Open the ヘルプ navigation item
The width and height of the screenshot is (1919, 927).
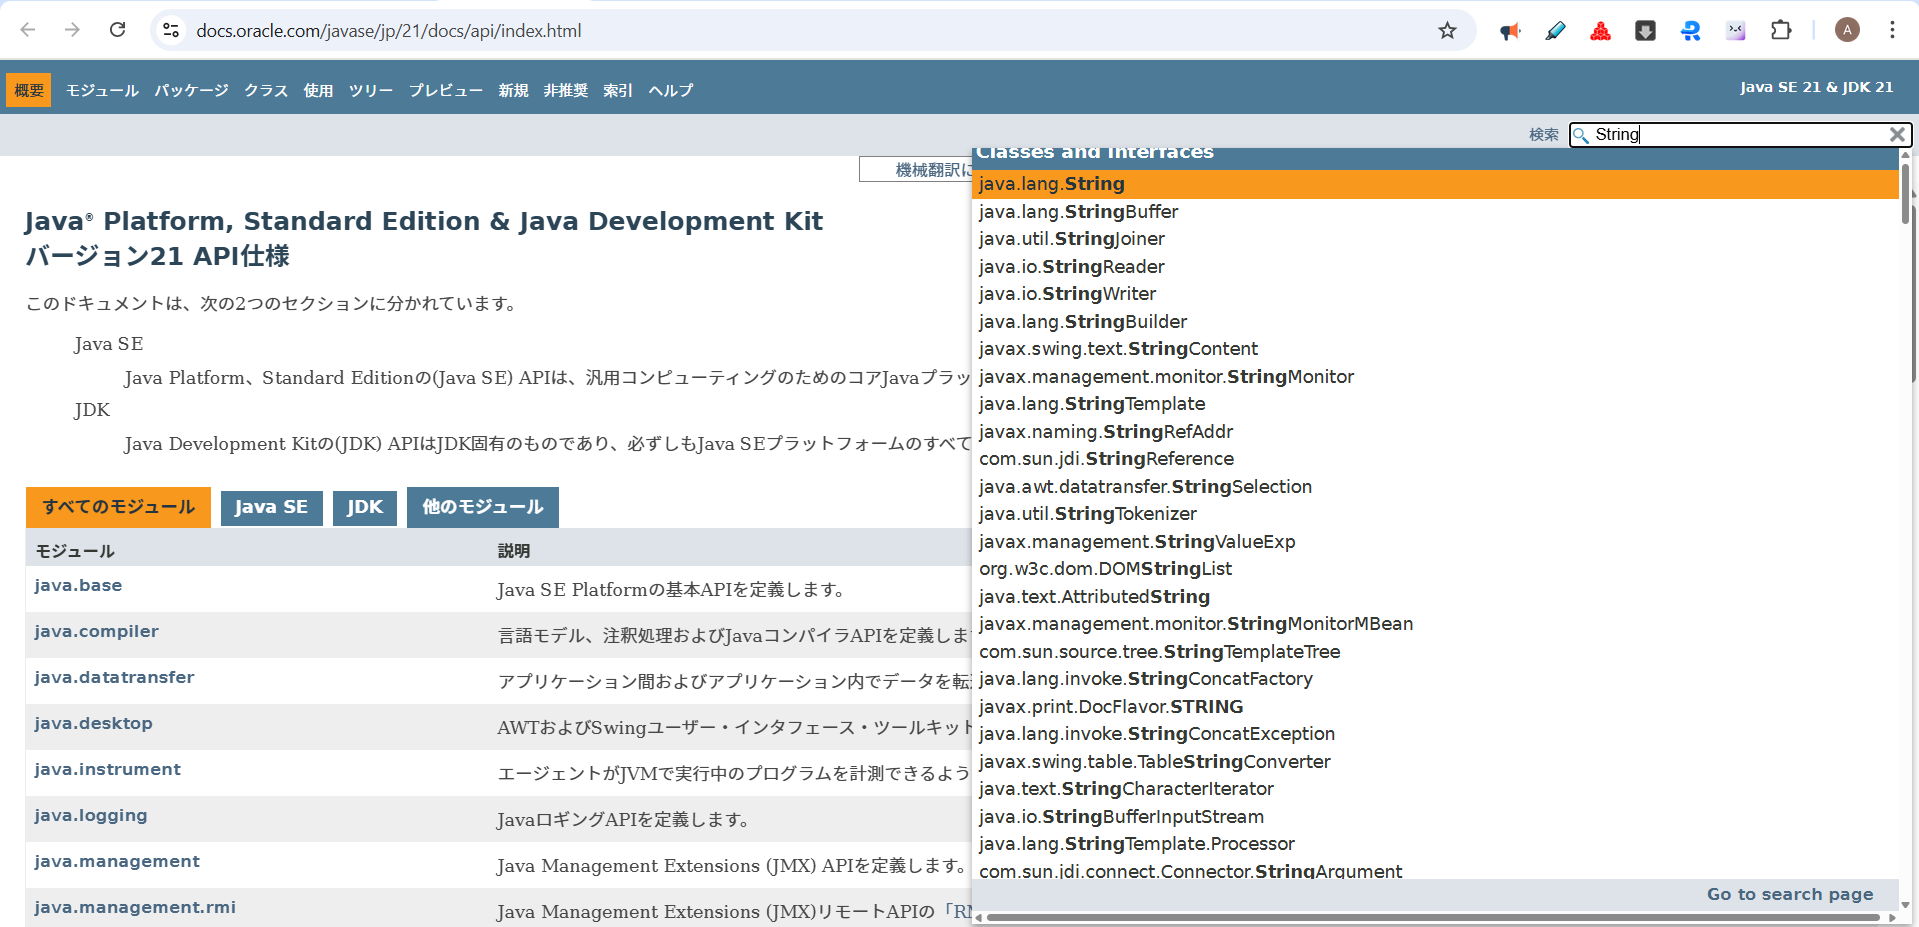[670, 90]
